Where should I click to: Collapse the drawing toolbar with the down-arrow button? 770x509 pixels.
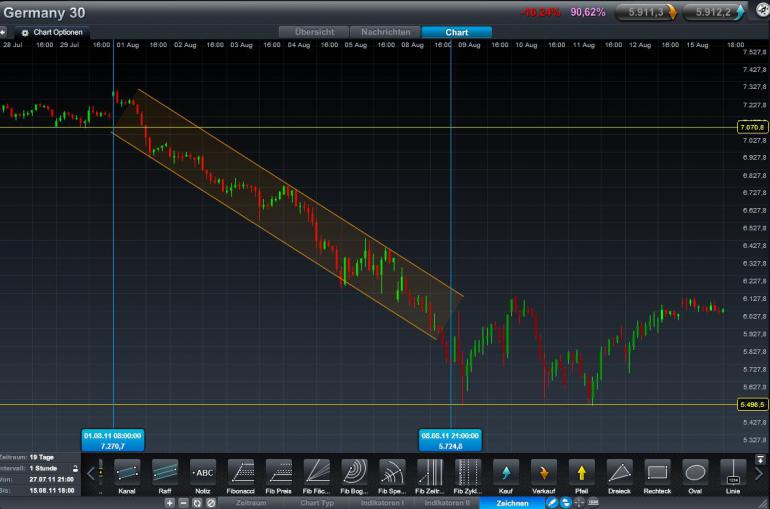pyautogui.click(x=760, y=459)
